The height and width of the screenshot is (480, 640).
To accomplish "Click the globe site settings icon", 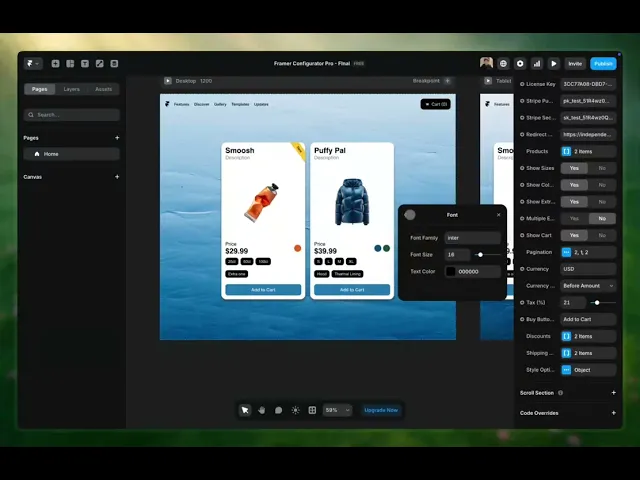I will (503, 64).
